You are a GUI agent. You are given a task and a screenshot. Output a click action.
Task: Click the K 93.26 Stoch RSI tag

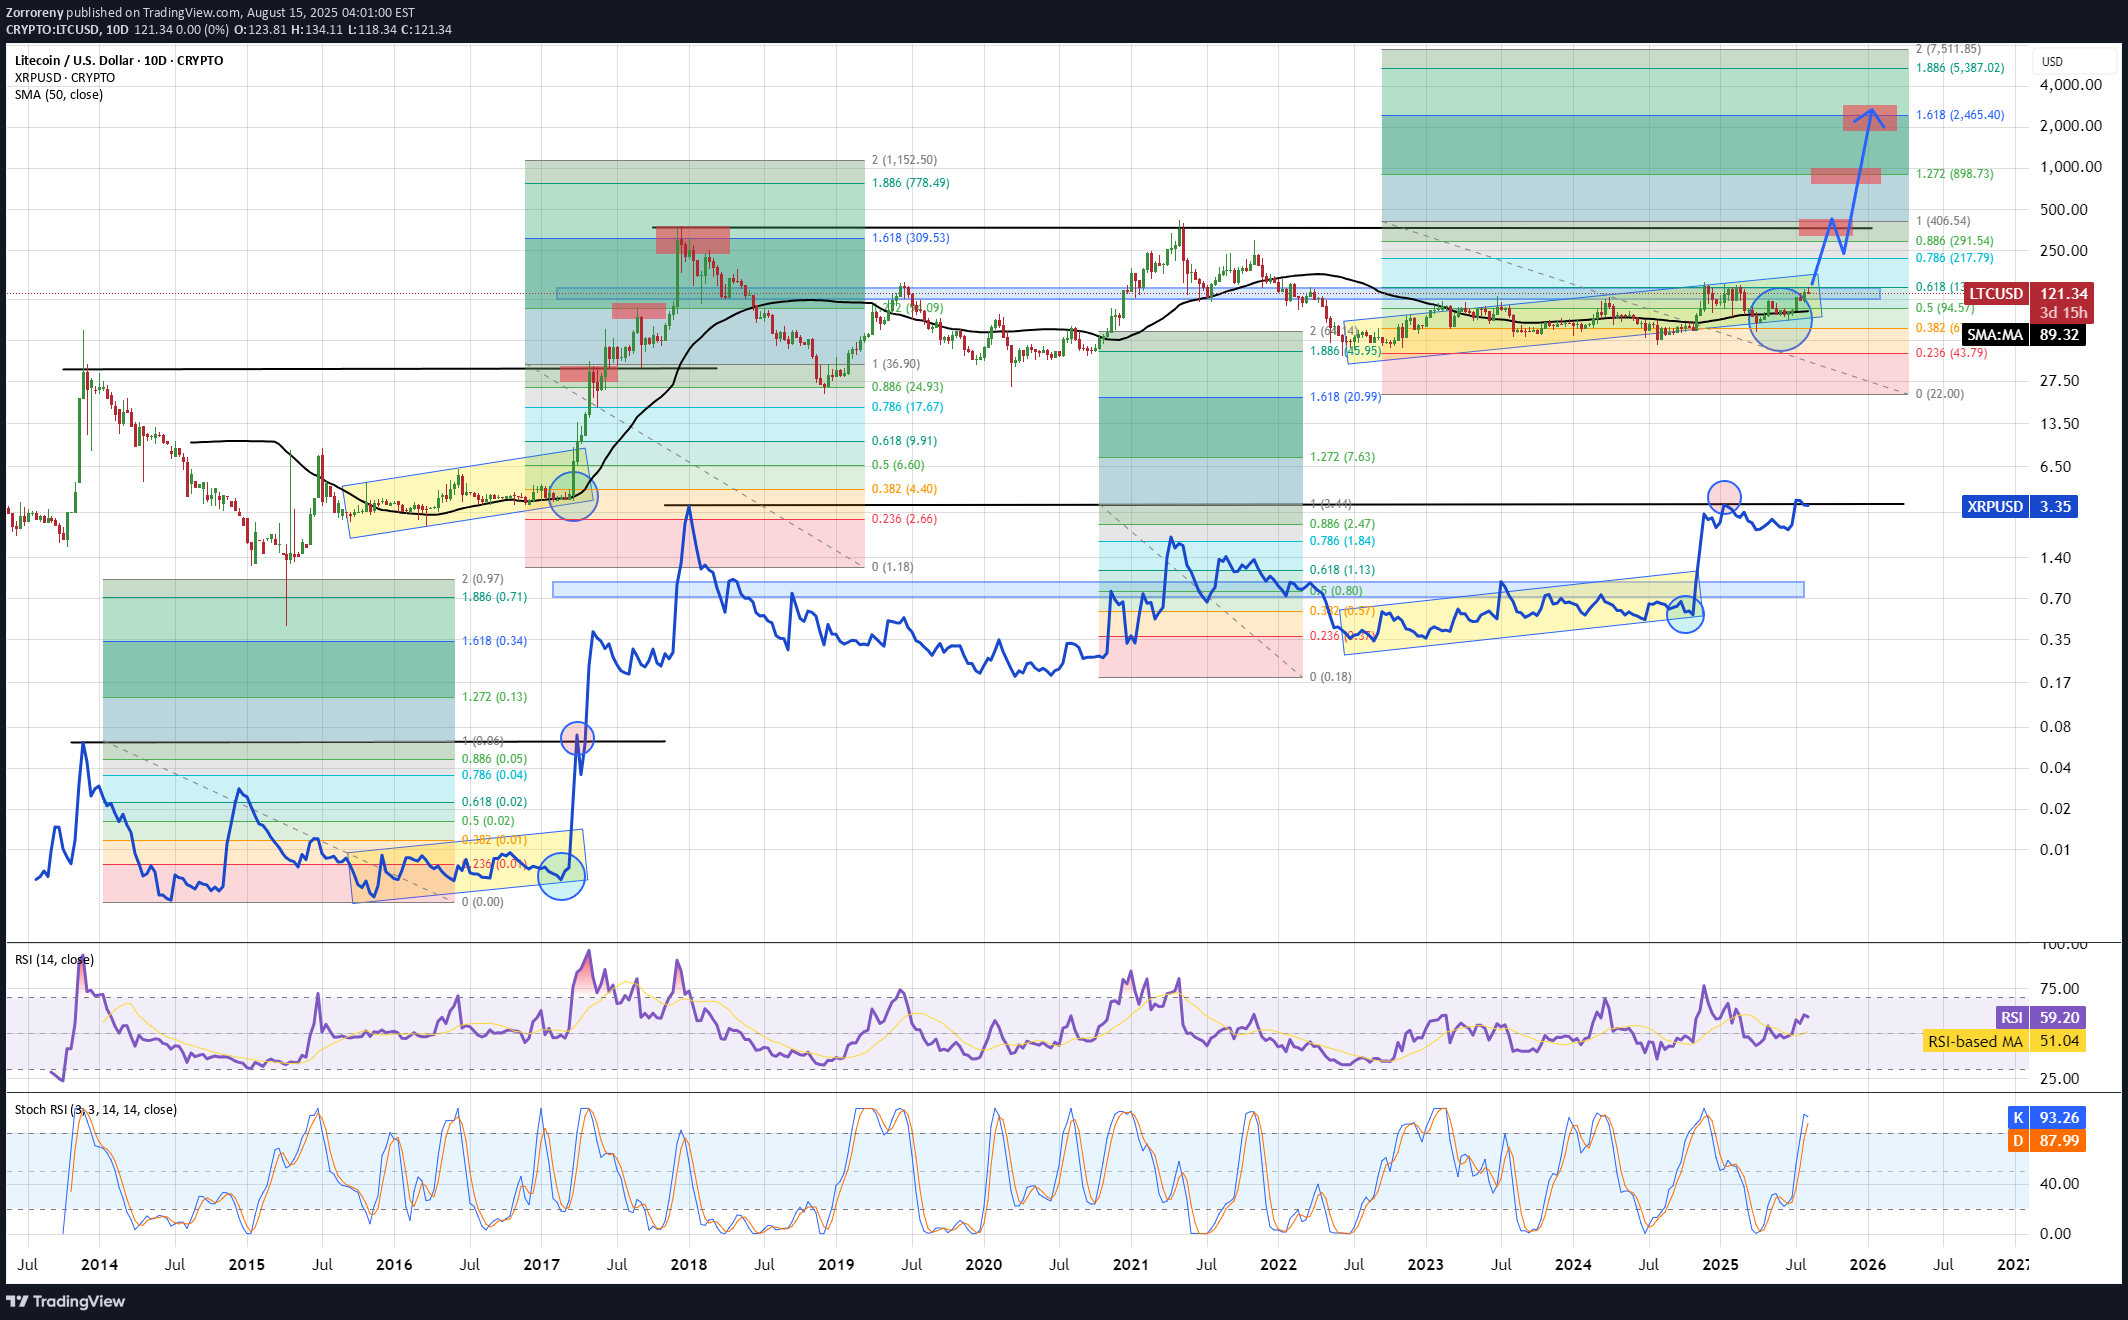(x=2047, y=1118)
